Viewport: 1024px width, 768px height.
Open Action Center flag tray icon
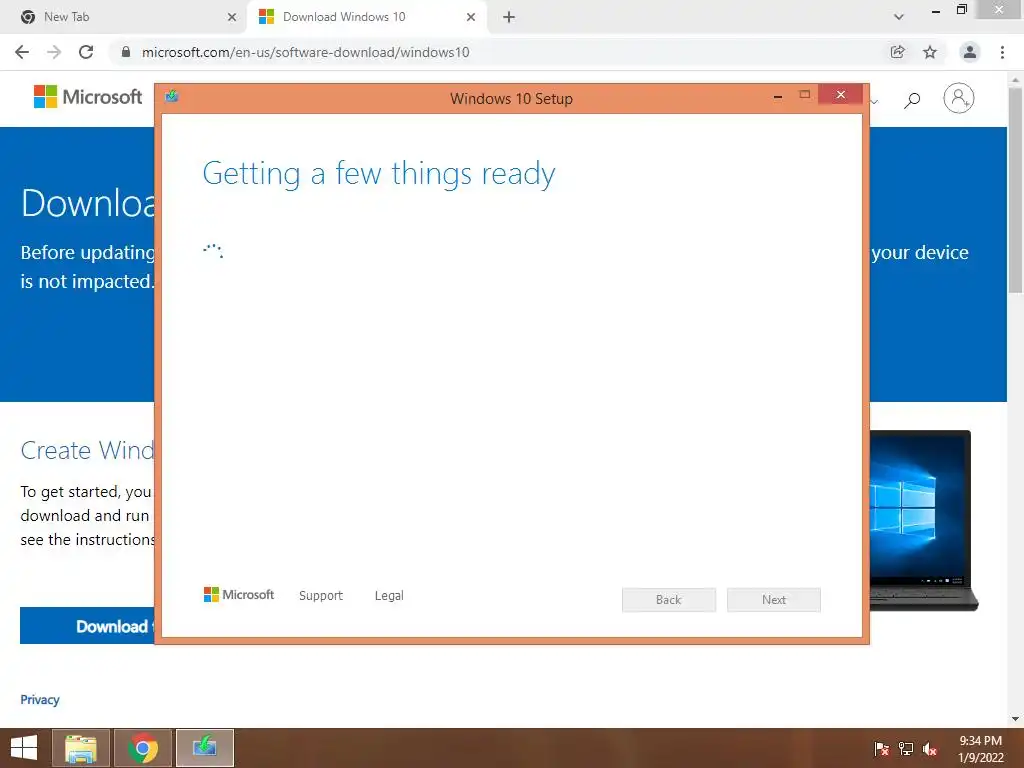(882, 749)
